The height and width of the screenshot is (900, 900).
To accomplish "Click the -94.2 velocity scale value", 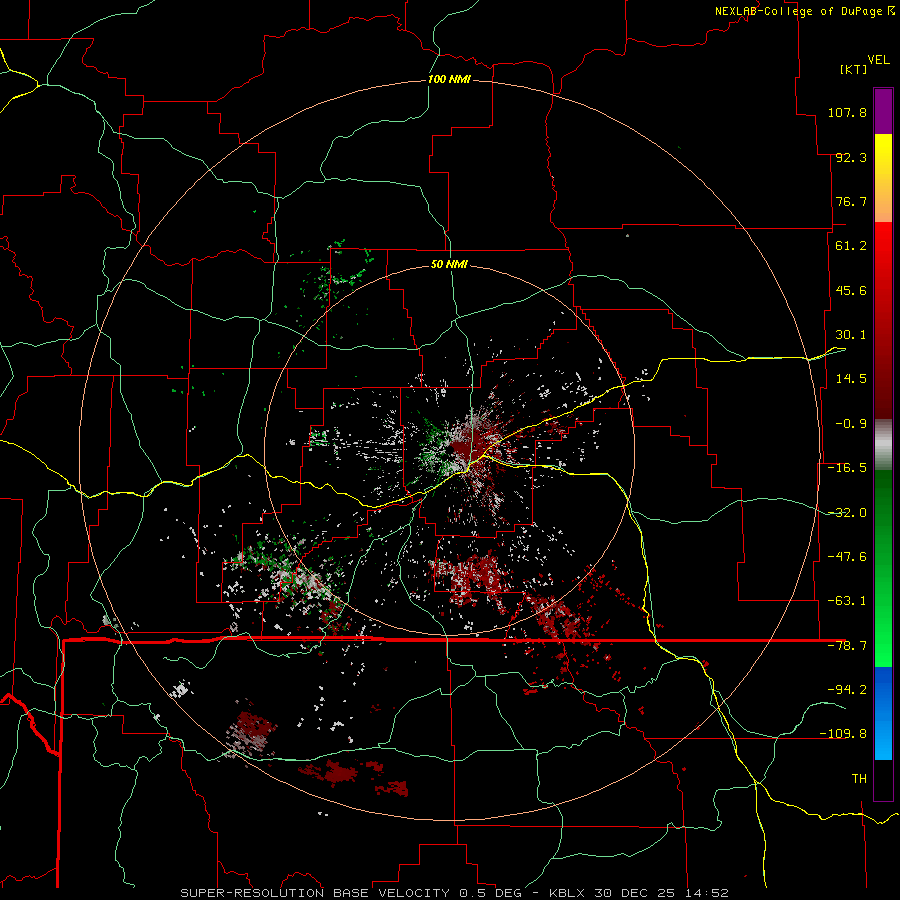I will [x=847, y=689].
